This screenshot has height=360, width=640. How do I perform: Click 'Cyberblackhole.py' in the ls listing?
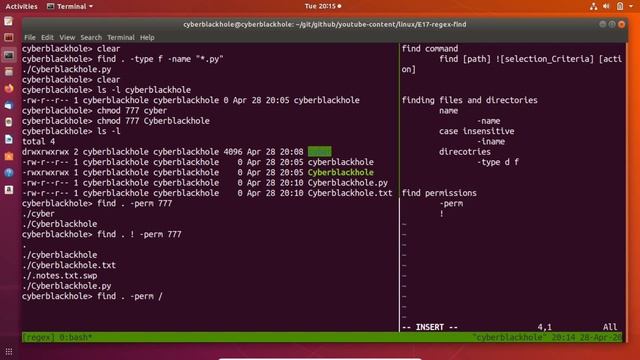coord(347,182)
